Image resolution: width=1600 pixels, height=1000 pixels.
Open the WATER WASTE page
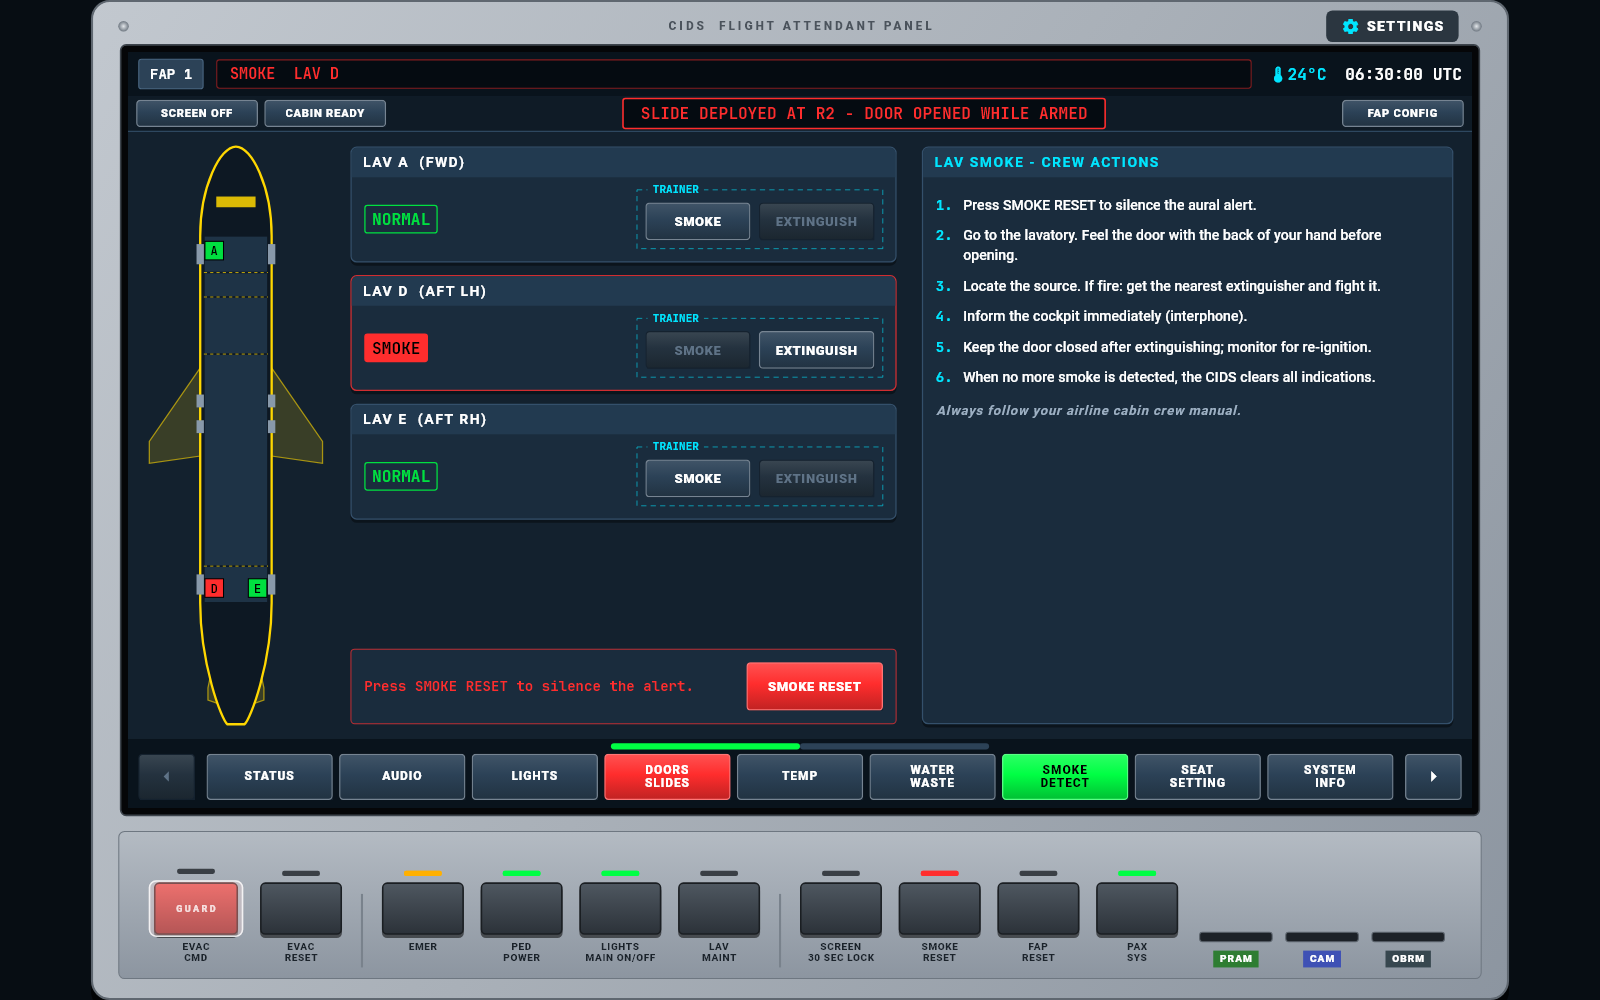(932, 776)
